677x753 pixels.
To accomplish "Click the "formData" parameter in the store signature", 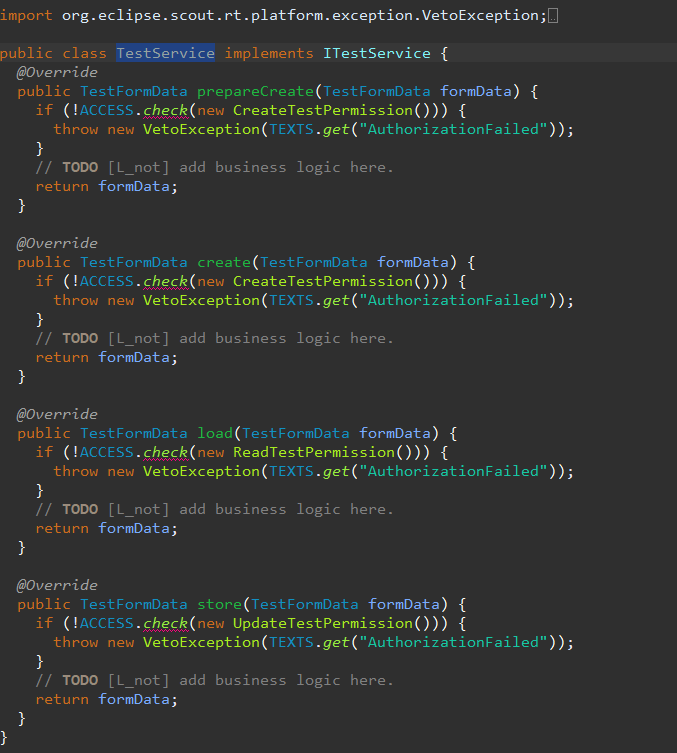I will [x=404, y=604].
